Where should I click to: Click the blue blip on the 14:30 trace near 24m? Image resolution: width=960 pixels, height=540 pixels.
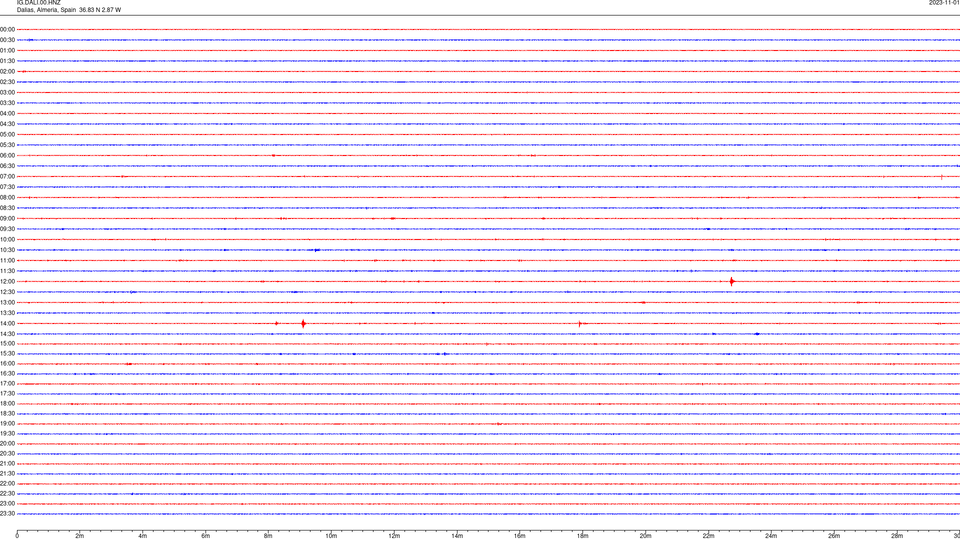pyautogui.click(x=757, y=334)
